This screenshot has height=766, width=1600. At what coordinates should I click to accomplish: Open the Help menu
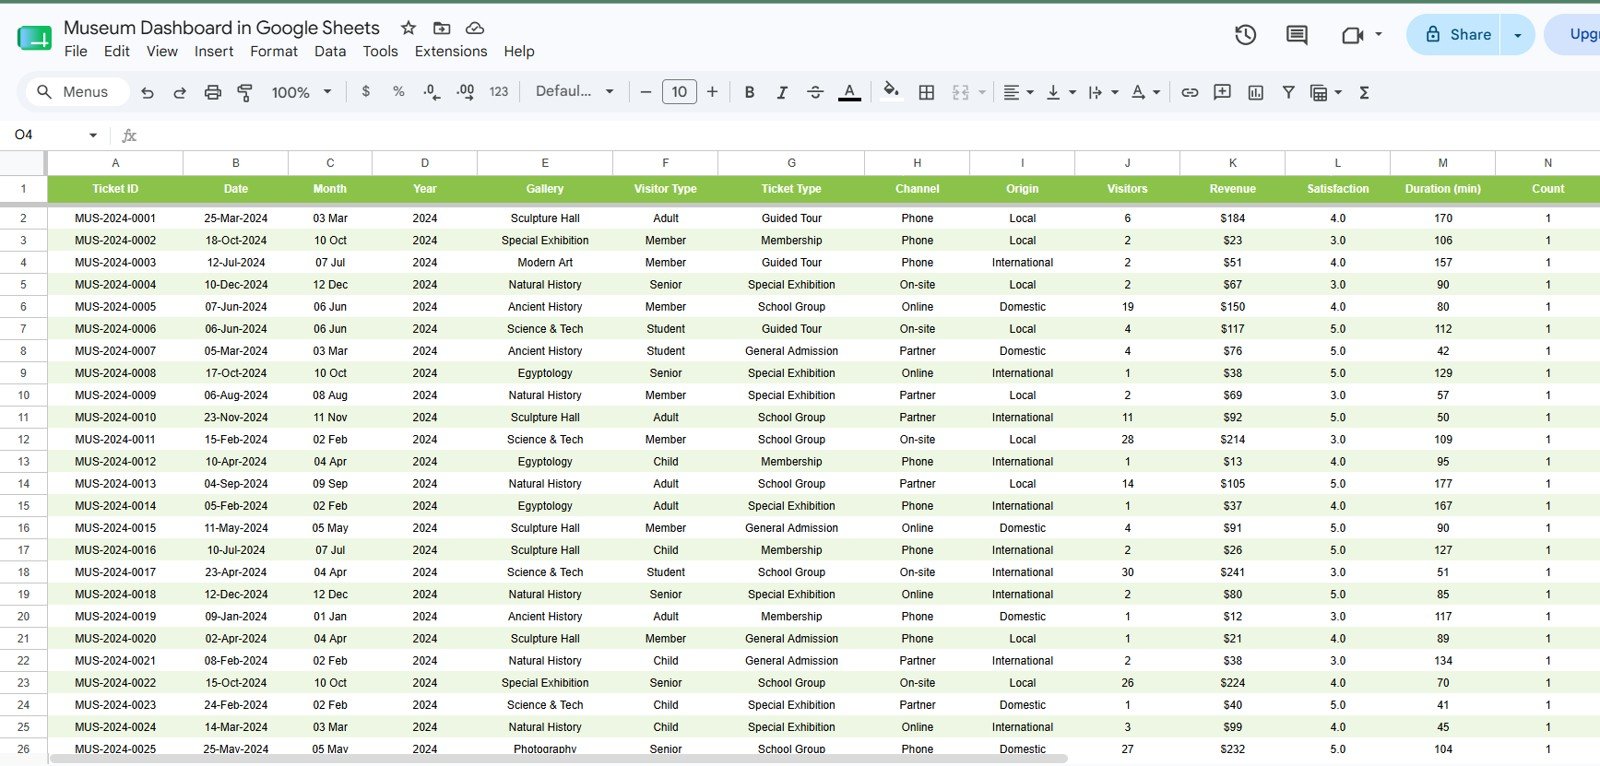(x=519, y=51)
